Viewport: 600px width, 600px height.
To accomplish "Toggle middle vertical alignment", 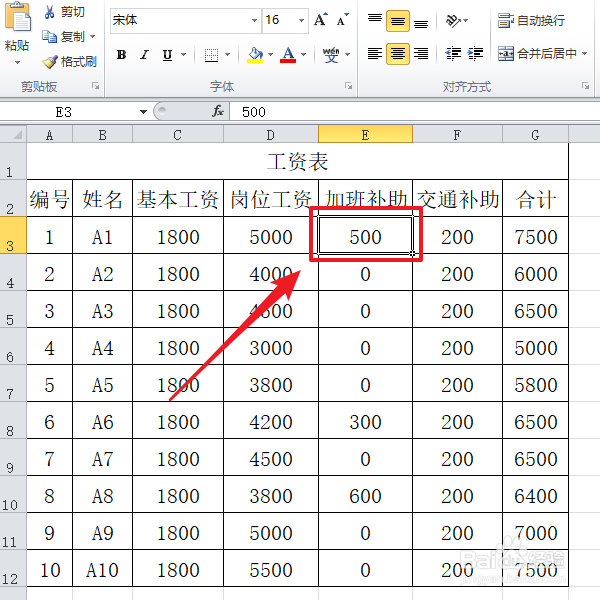I will click(398, 21).
